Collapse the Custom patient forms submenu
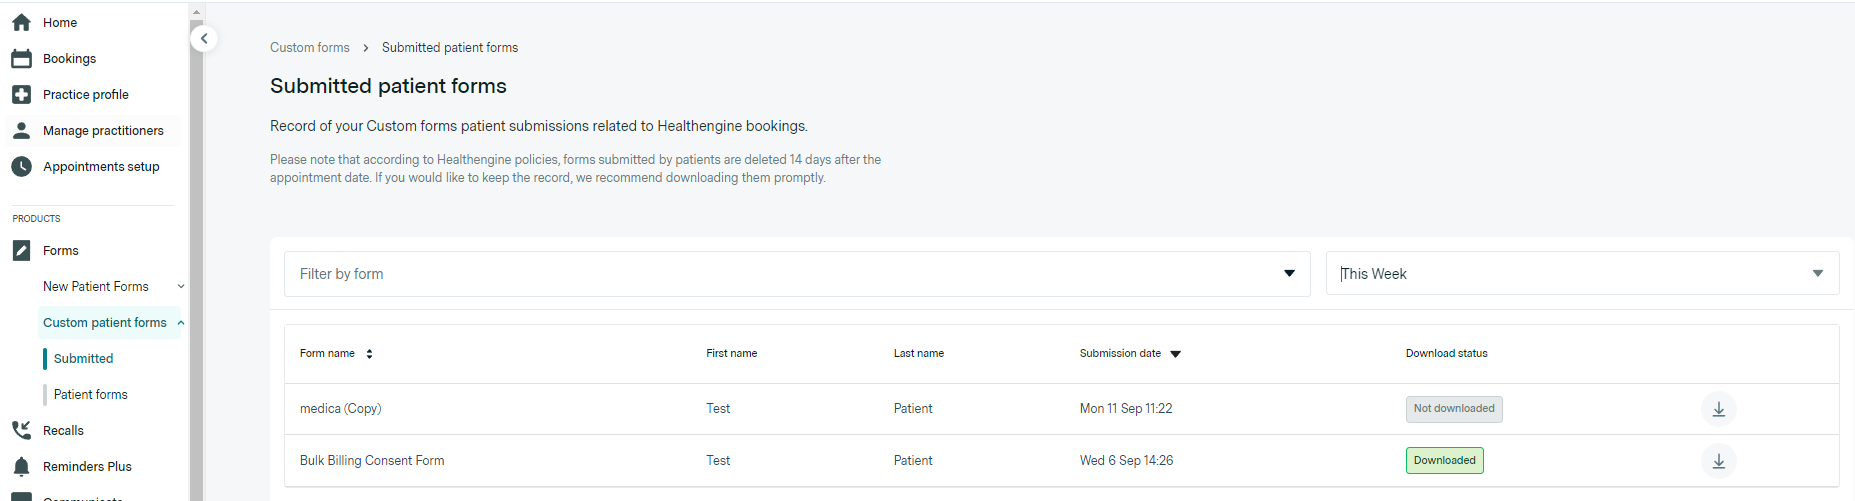The height and width of the screenshot is (501, 1855). tap(181, 323)
